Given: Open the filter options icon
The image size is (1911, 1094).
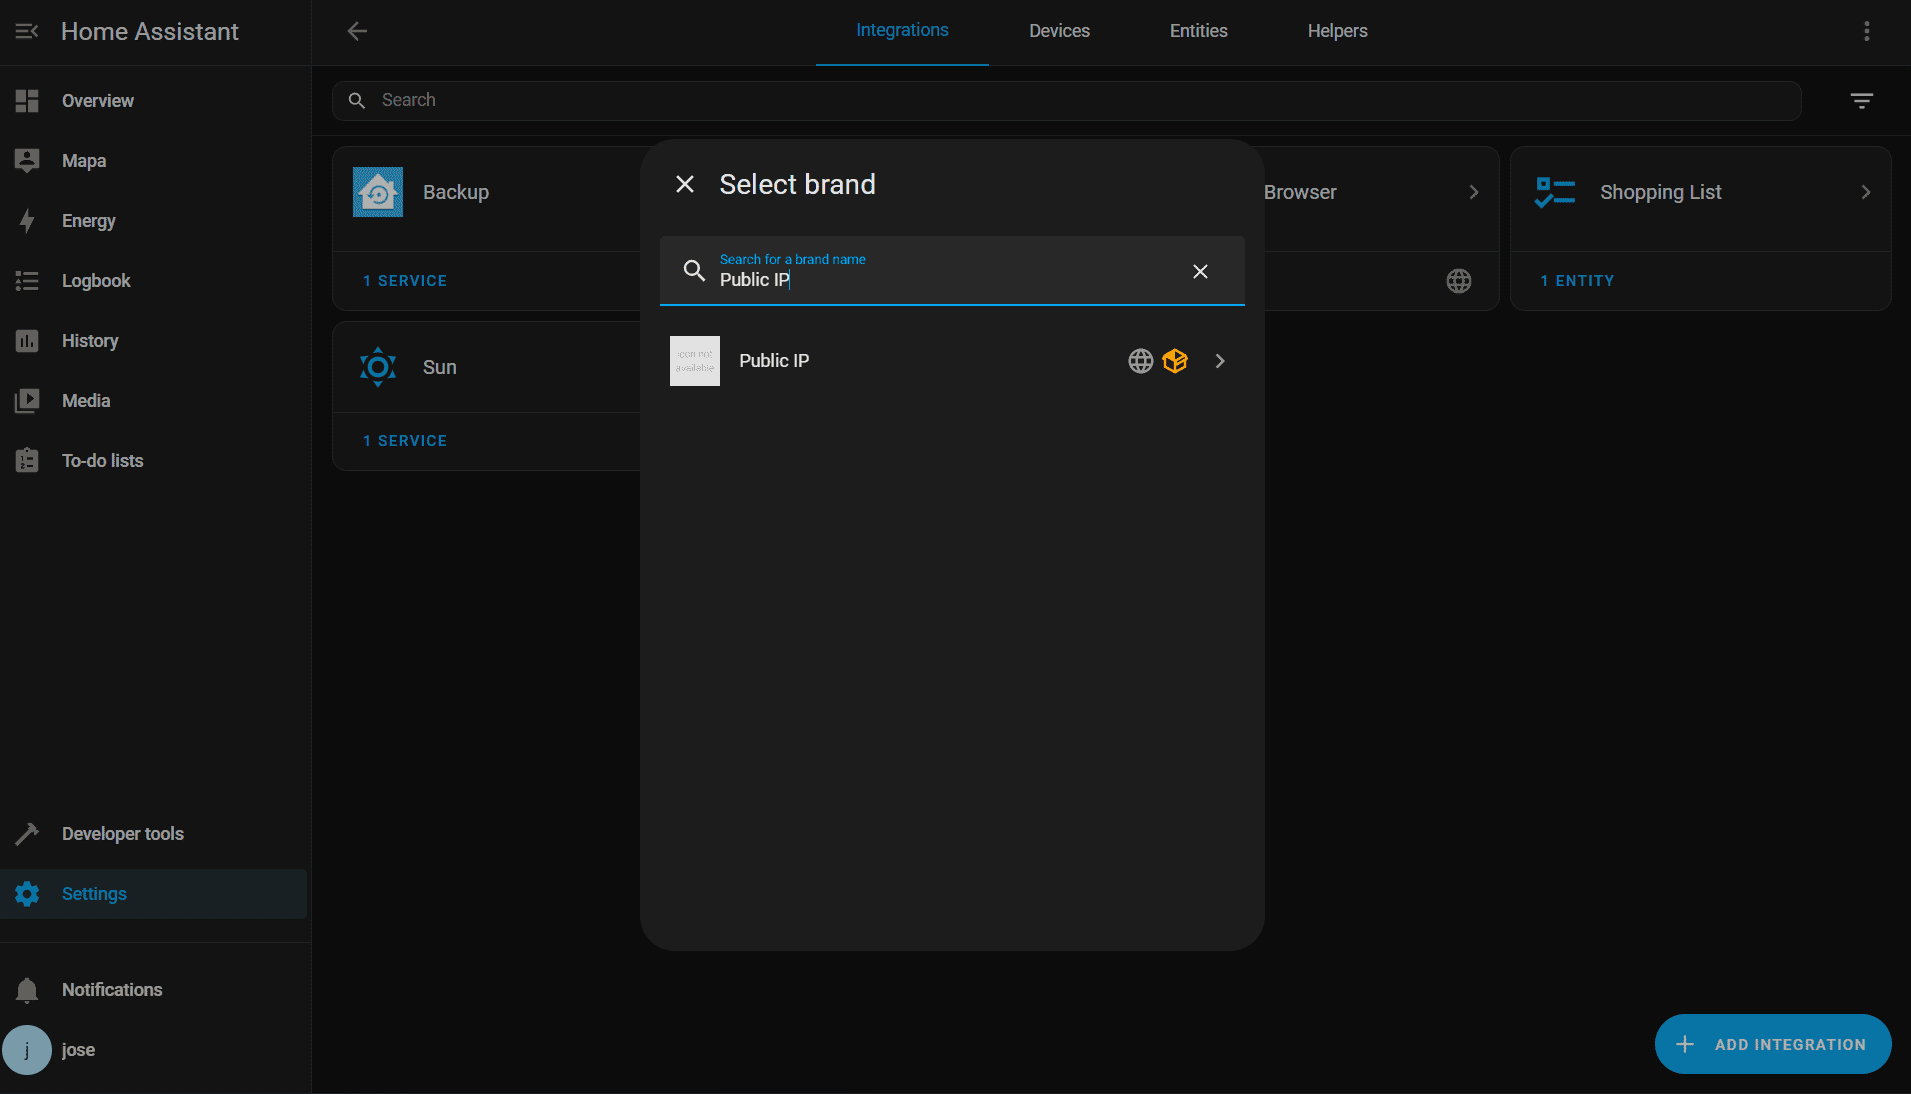Looking at the screenshot, I should [x=1861, y=101].
